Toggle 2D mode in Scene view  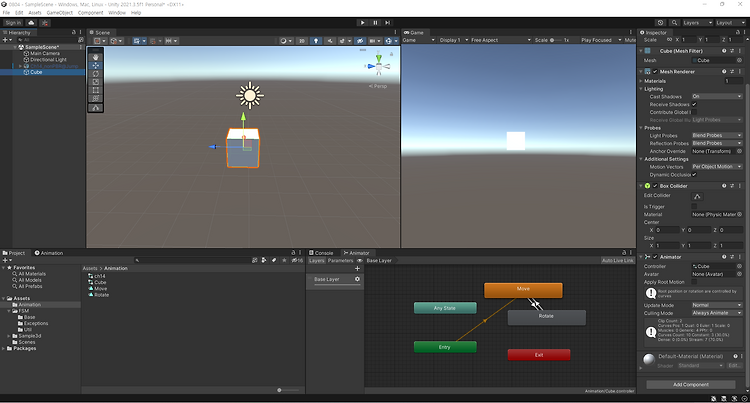tap(302, 41)
